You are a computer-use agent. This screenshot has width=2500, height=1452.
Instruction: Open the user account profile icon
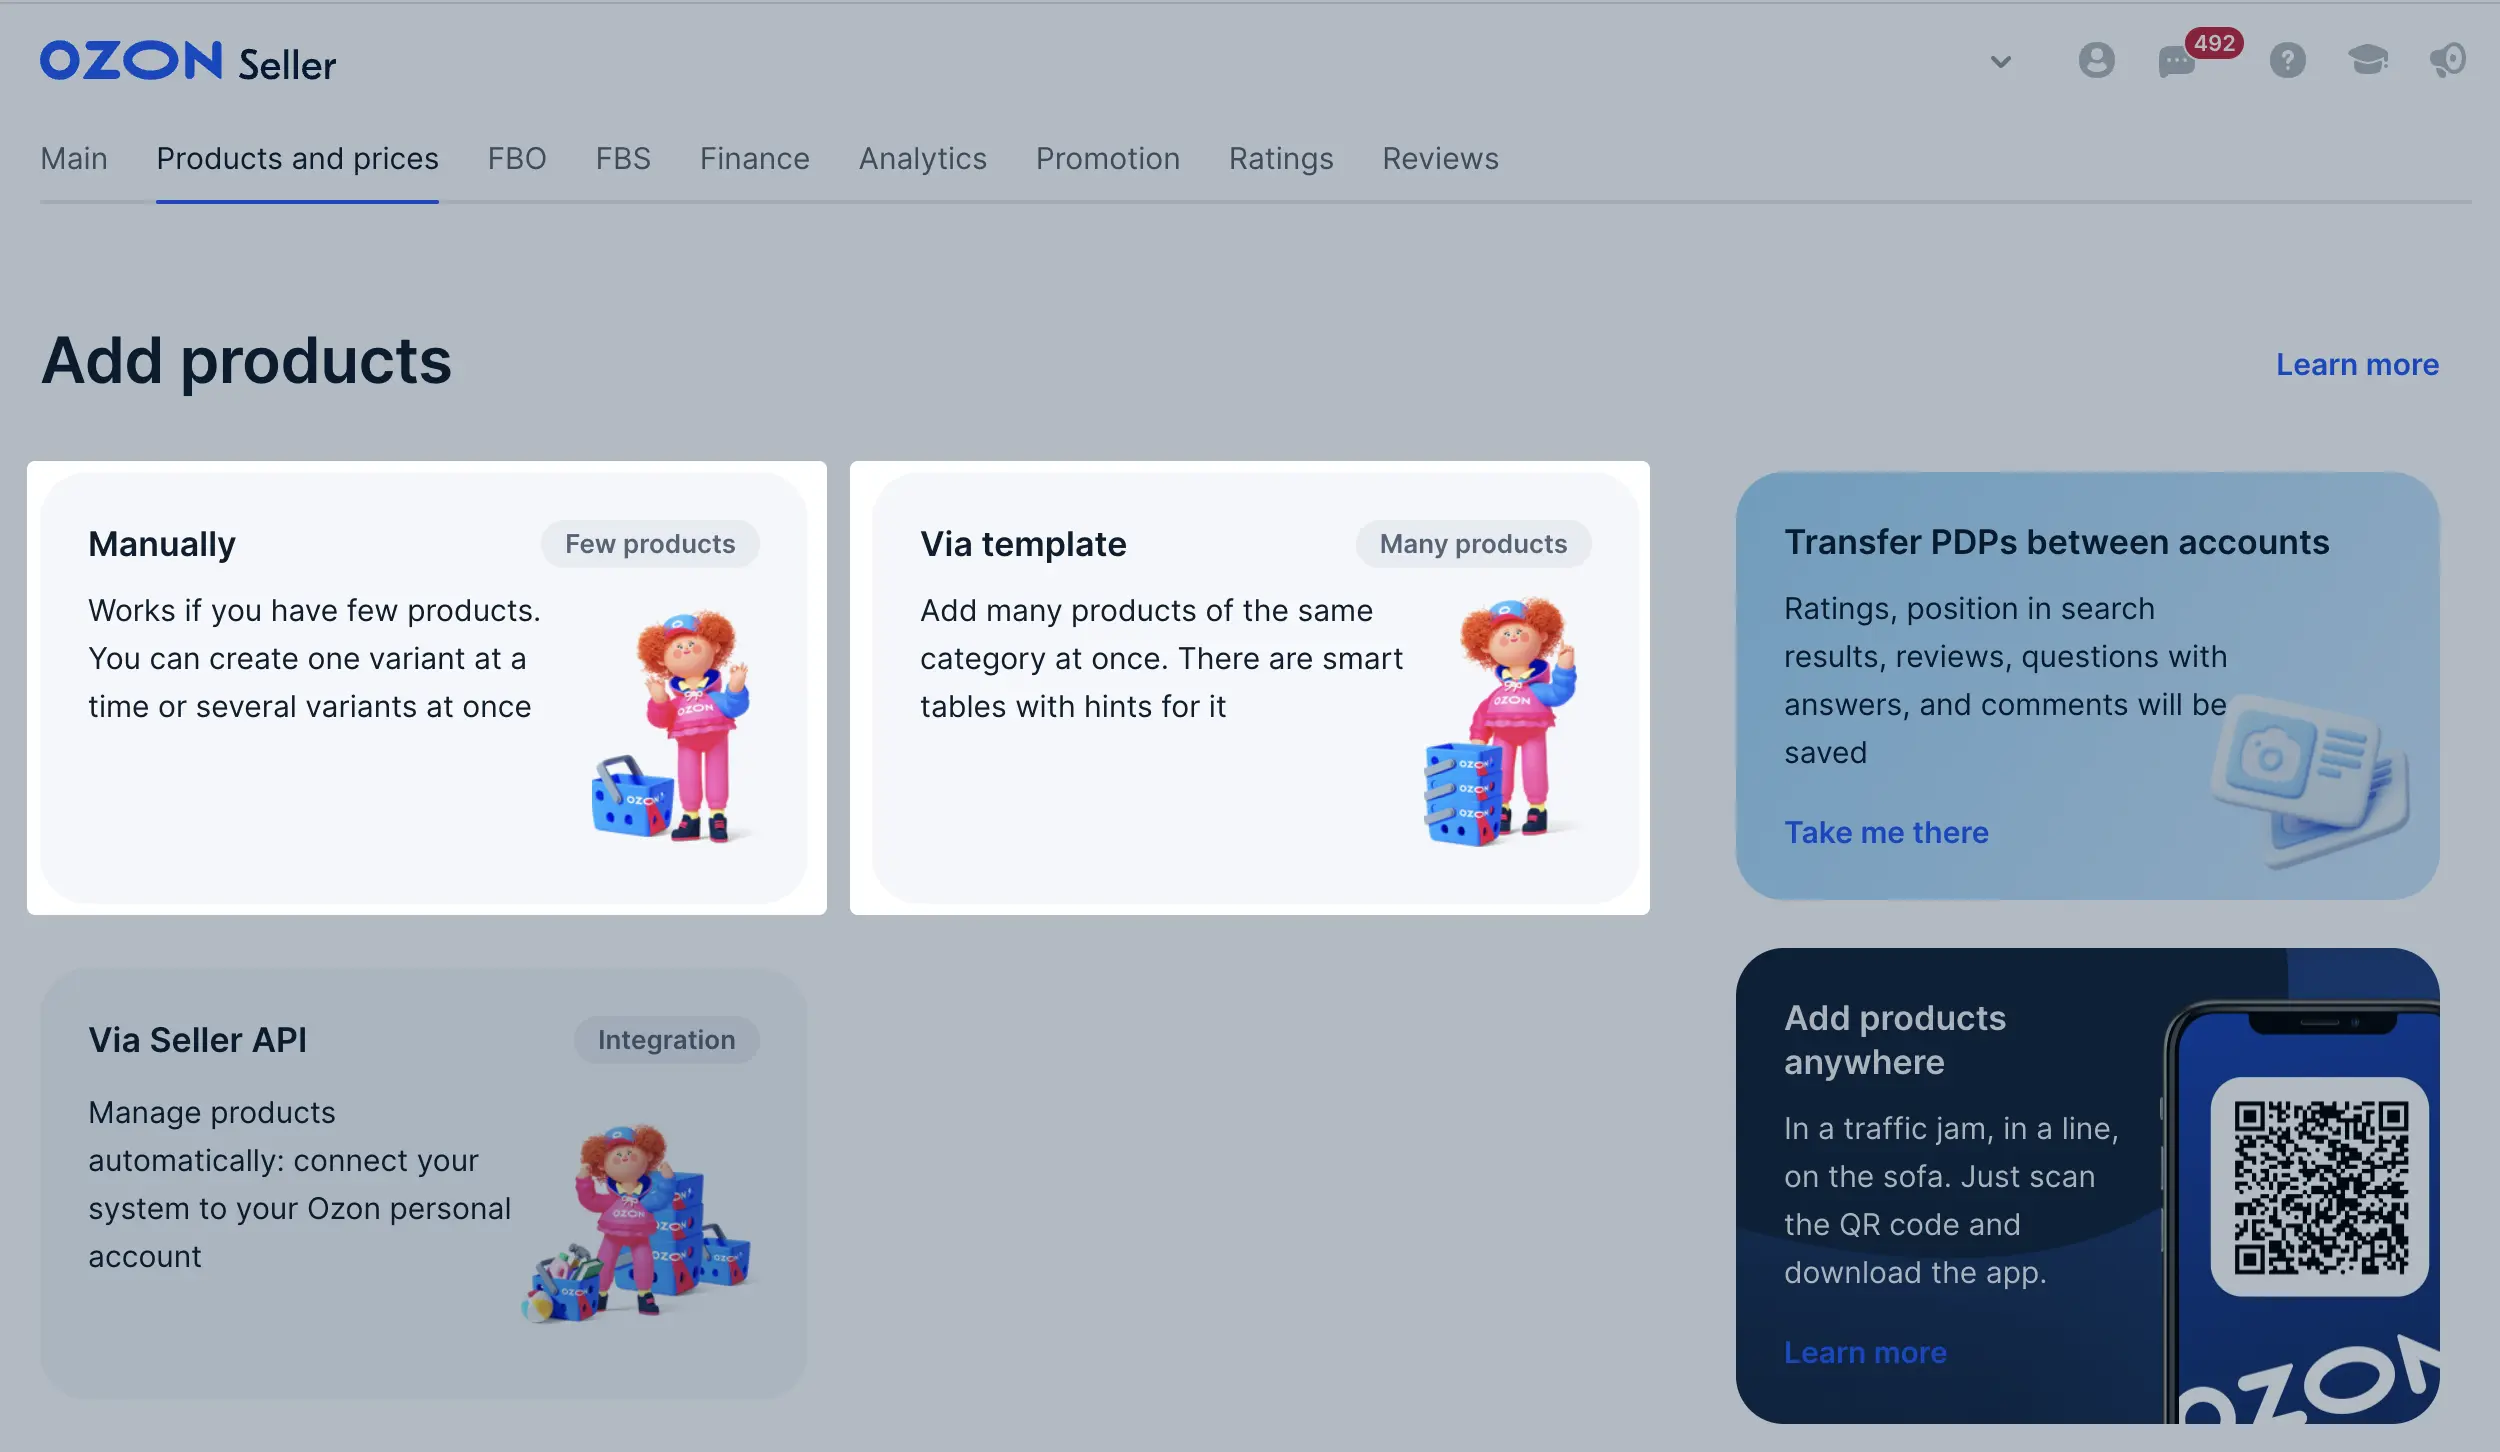(2096, 59)
